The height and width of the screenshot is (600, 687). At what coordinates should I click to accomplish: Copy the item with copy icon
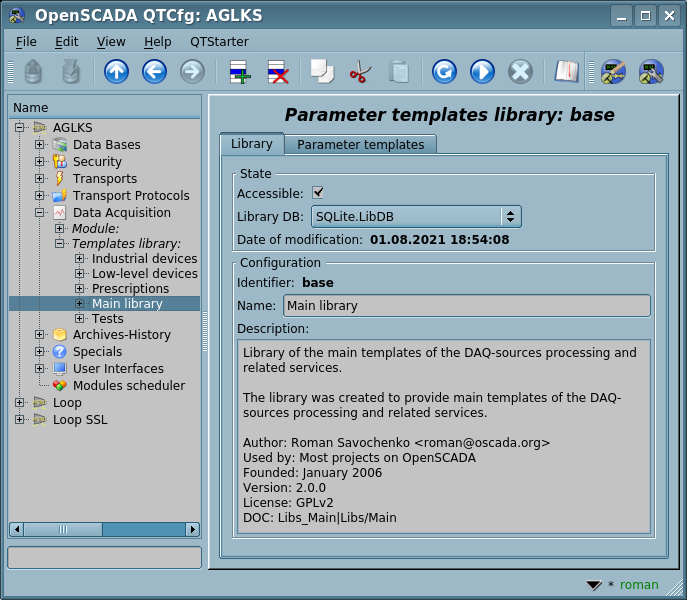pos(322,71)
